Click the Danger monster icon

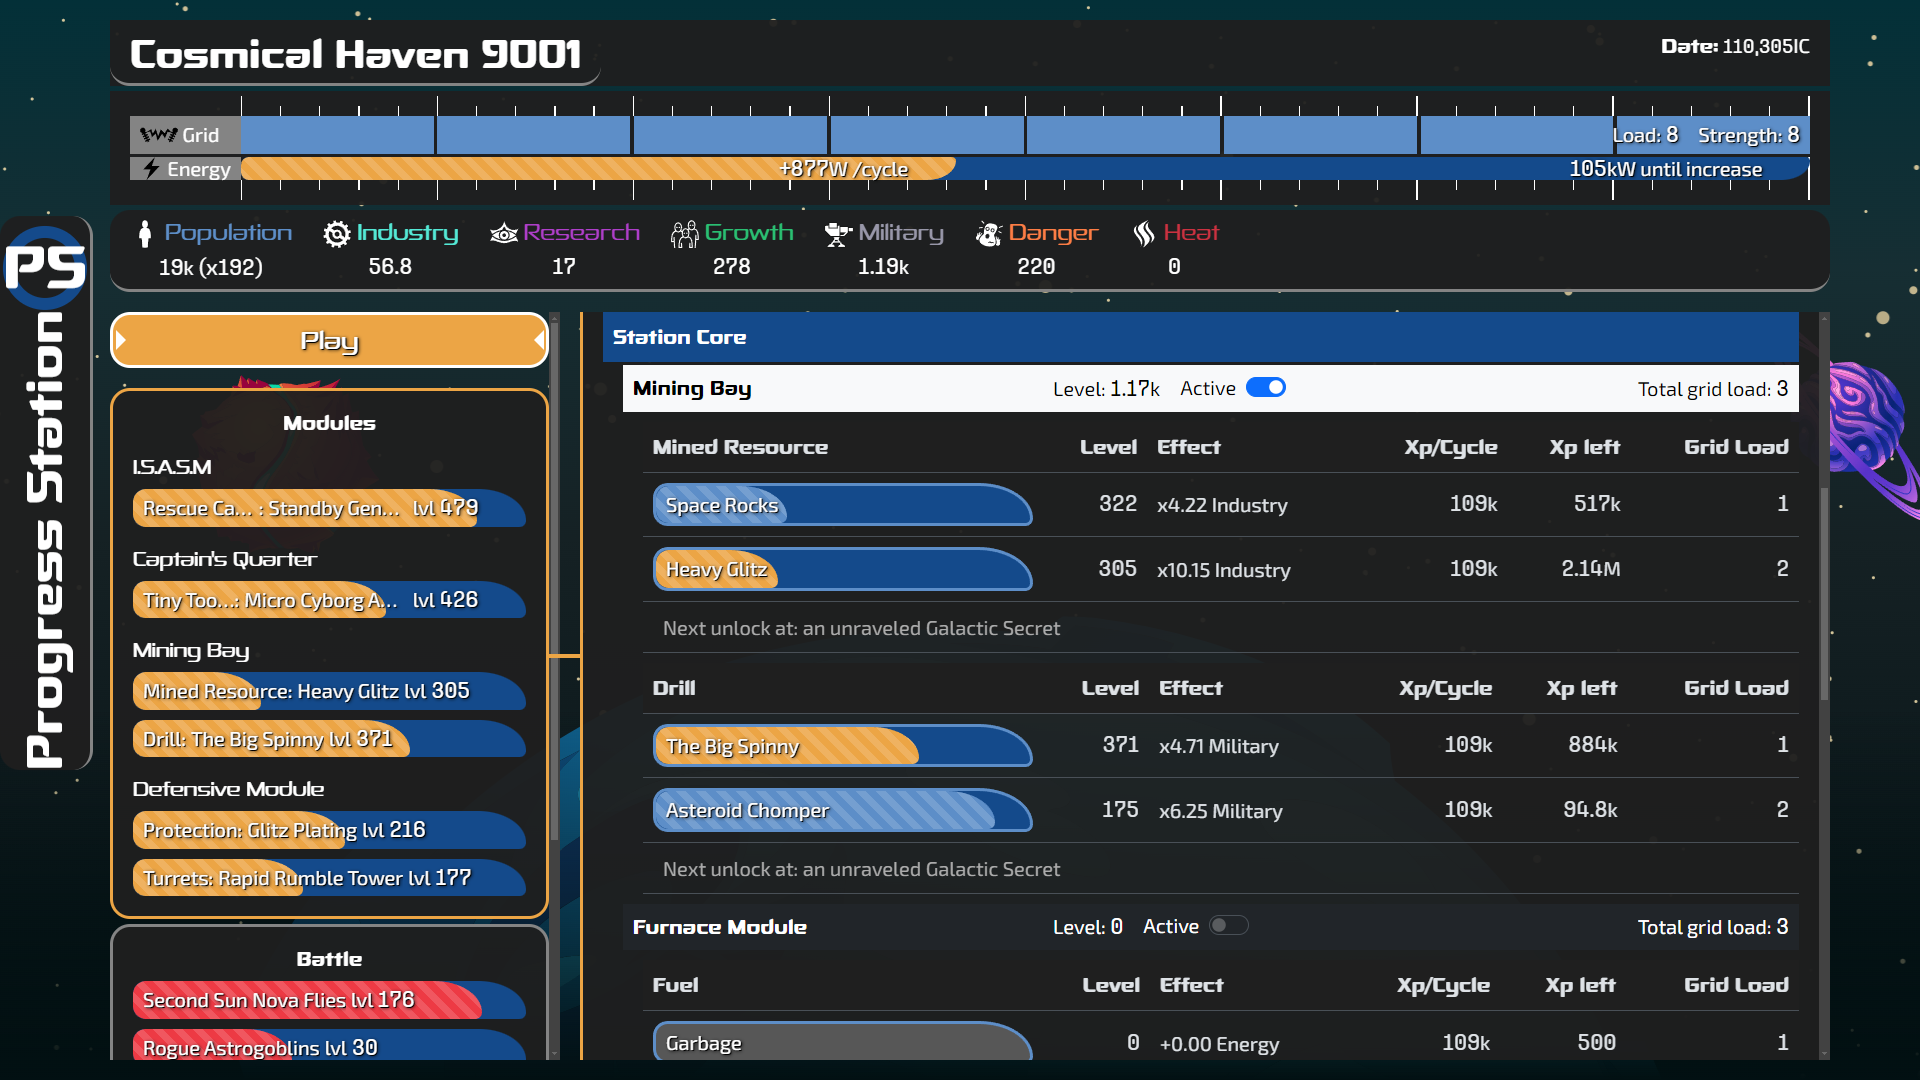pos(988,233)
